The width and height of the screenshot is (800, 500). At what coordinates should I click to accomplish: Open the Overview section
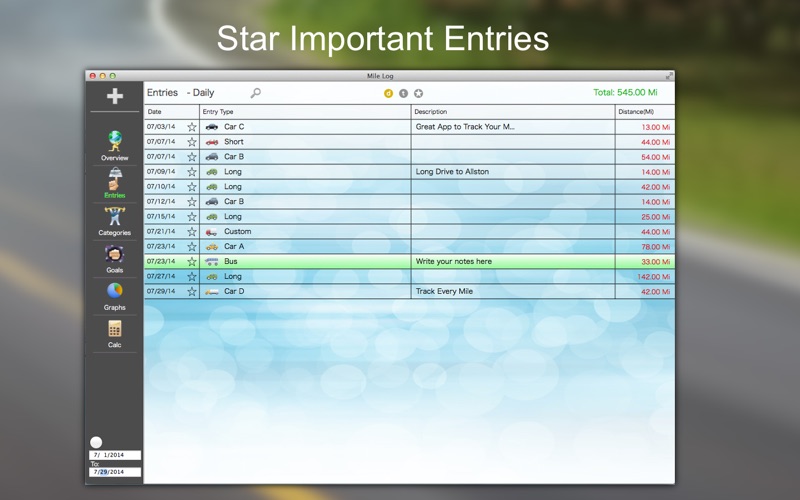coord(115,146)
